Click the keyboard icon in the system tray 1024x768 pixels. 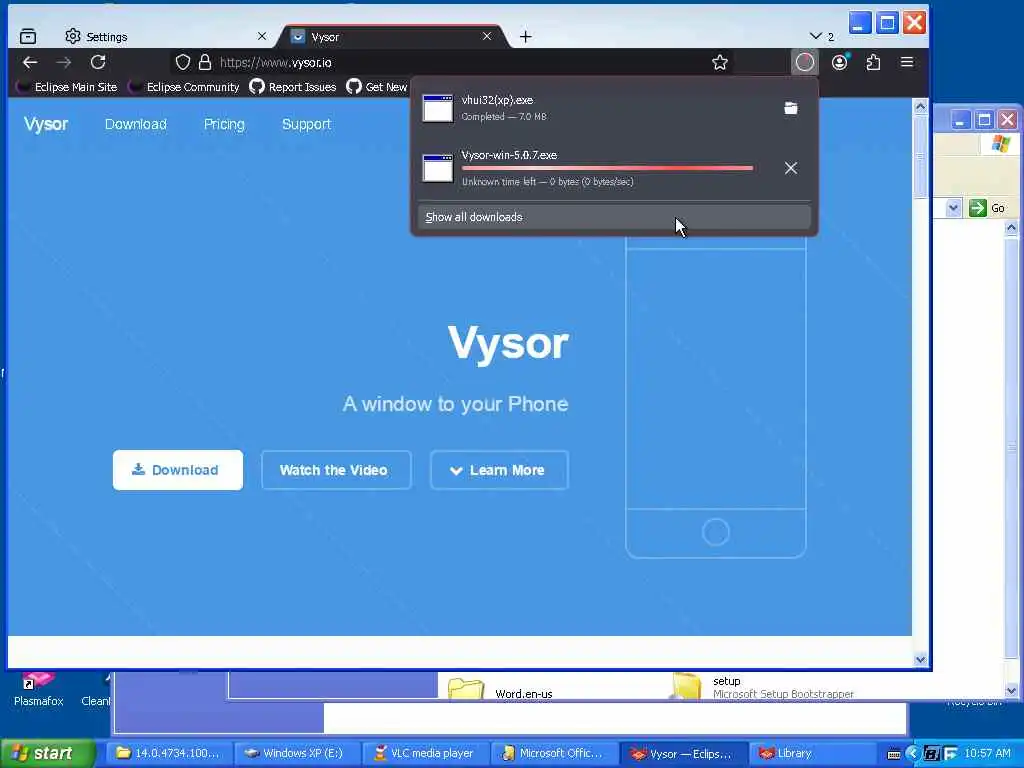[894, 754]
